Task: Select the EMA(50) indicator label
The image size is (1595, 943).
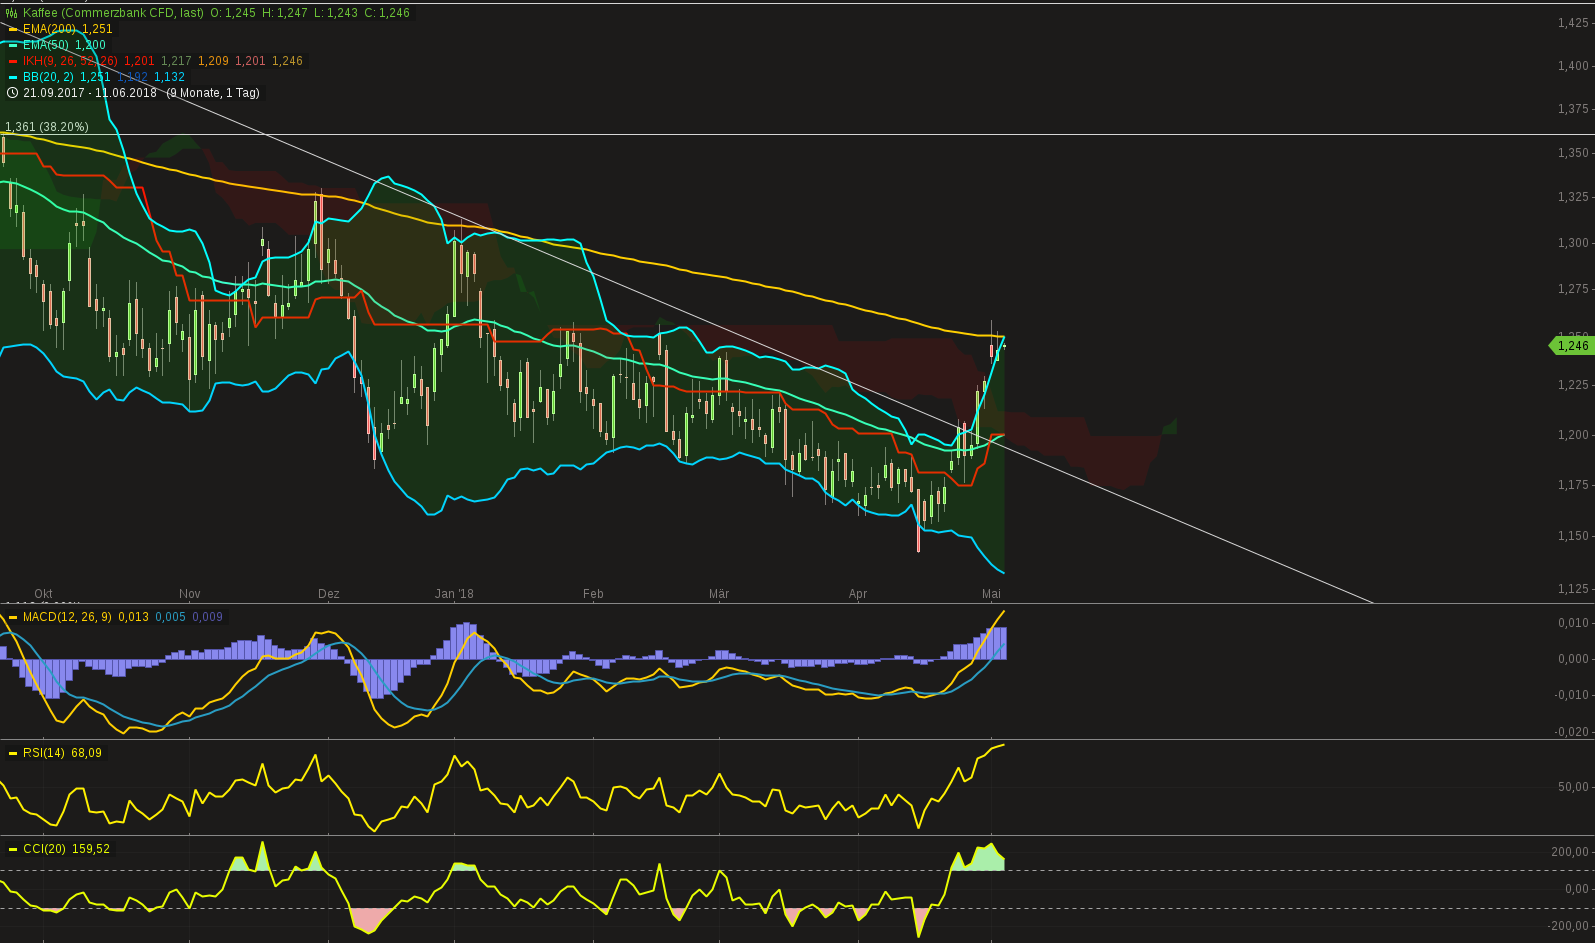Action: click(x=46, y=45)
